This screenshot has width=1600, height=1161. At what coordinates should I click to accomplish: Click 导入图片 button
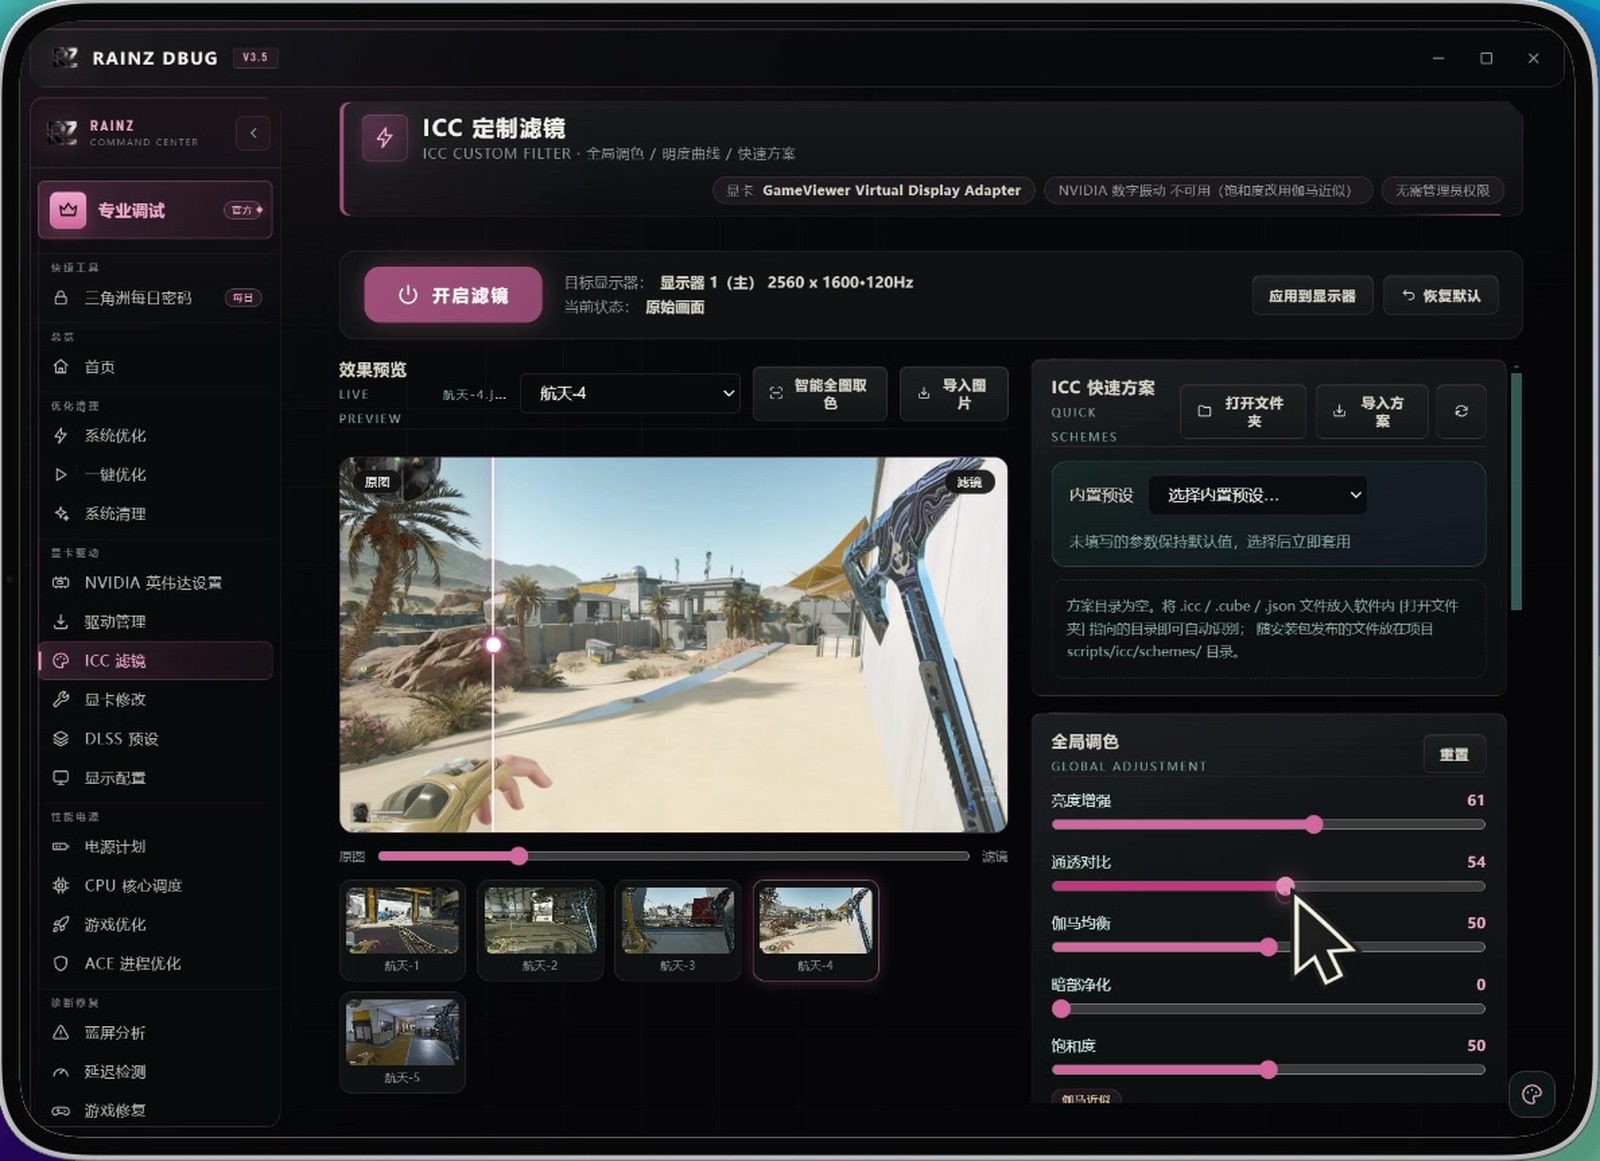pos(954,394)
